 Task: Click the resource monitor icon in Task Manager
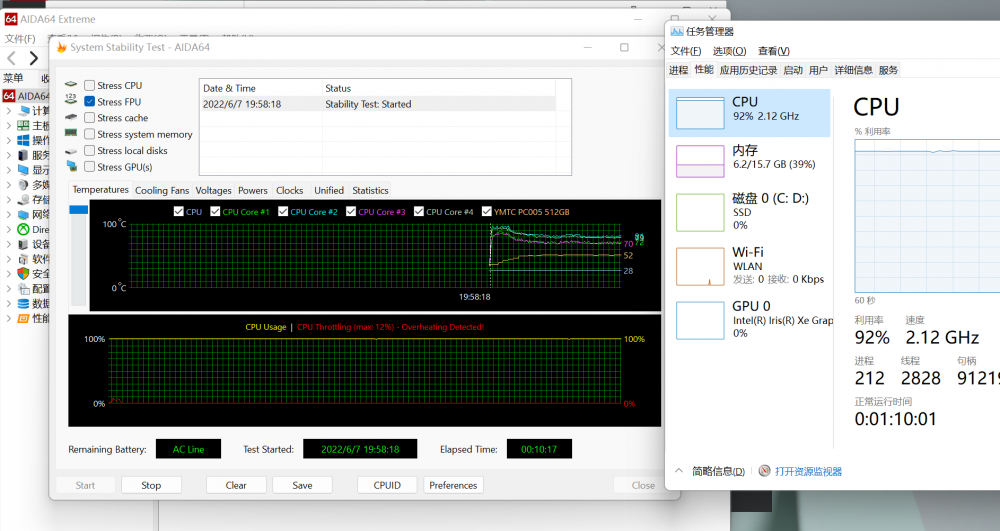coord(765,471)
